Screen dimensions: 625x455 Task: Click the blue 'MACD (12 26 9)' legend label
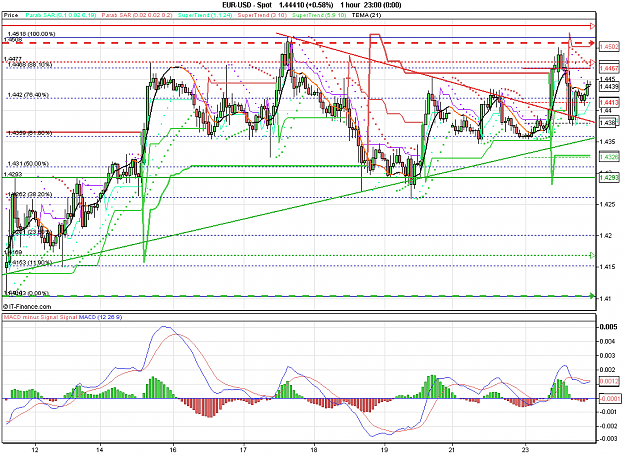(x=100, y=317)
